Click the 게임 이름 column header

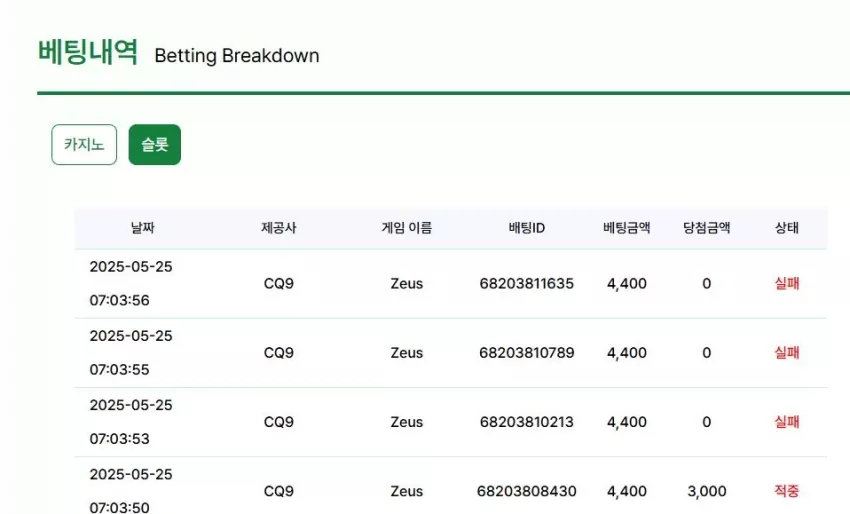(407, 228)
